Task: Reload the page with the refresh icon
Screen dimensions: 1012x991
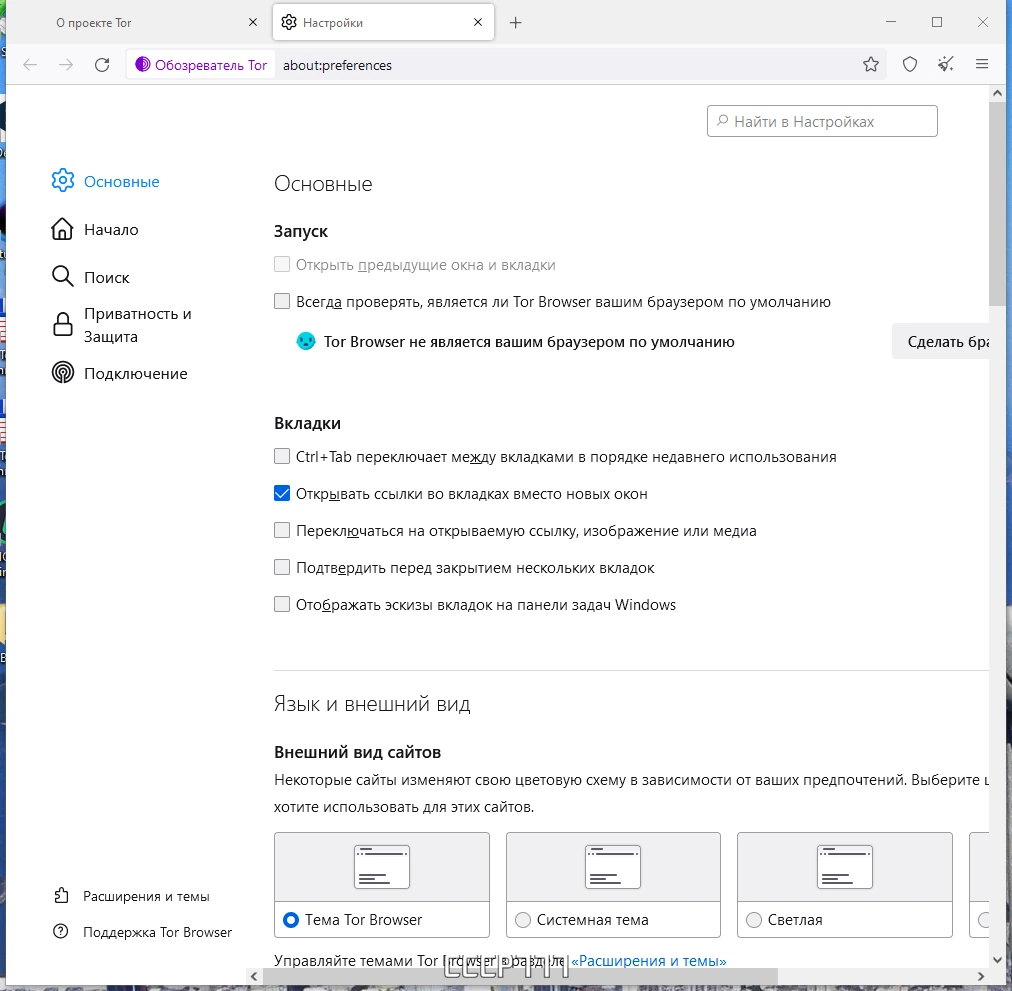Action: tap(102, 65)
